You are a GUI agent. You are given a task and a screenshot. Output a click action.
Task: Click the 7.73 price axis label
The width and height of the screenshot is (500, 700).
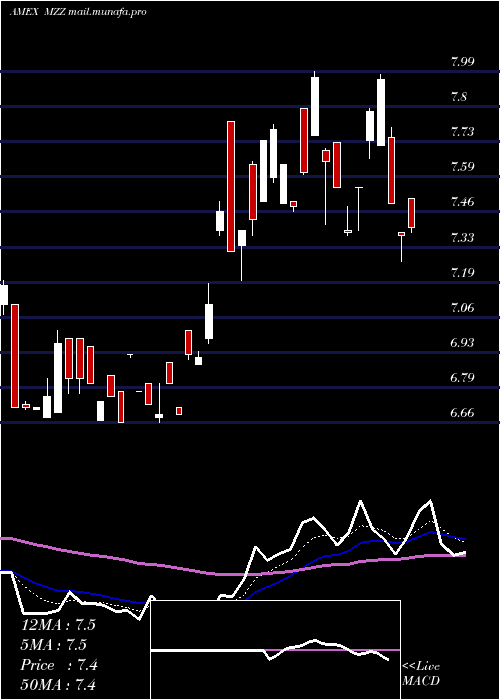(462, 132)
